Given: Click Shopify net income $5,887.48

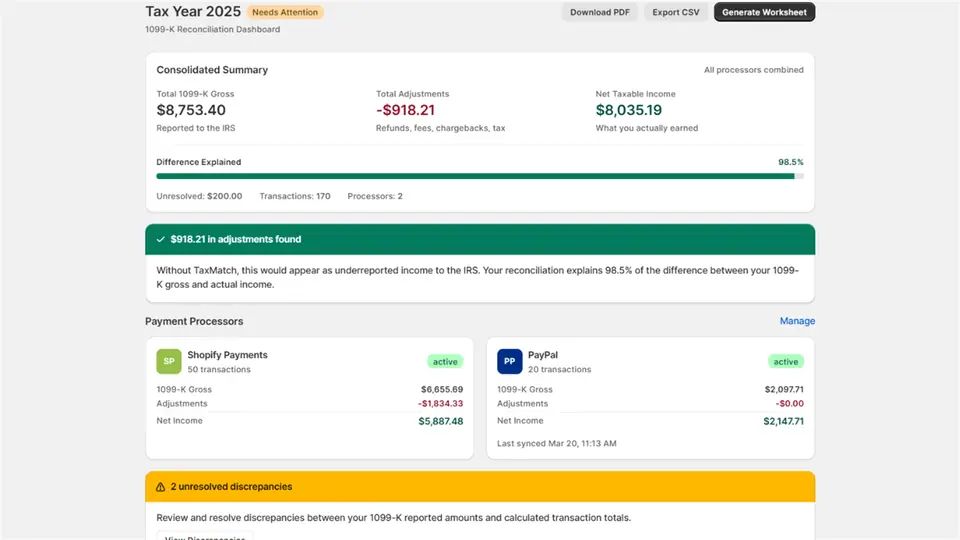Looking at the screenshot, I should point(440,421).
